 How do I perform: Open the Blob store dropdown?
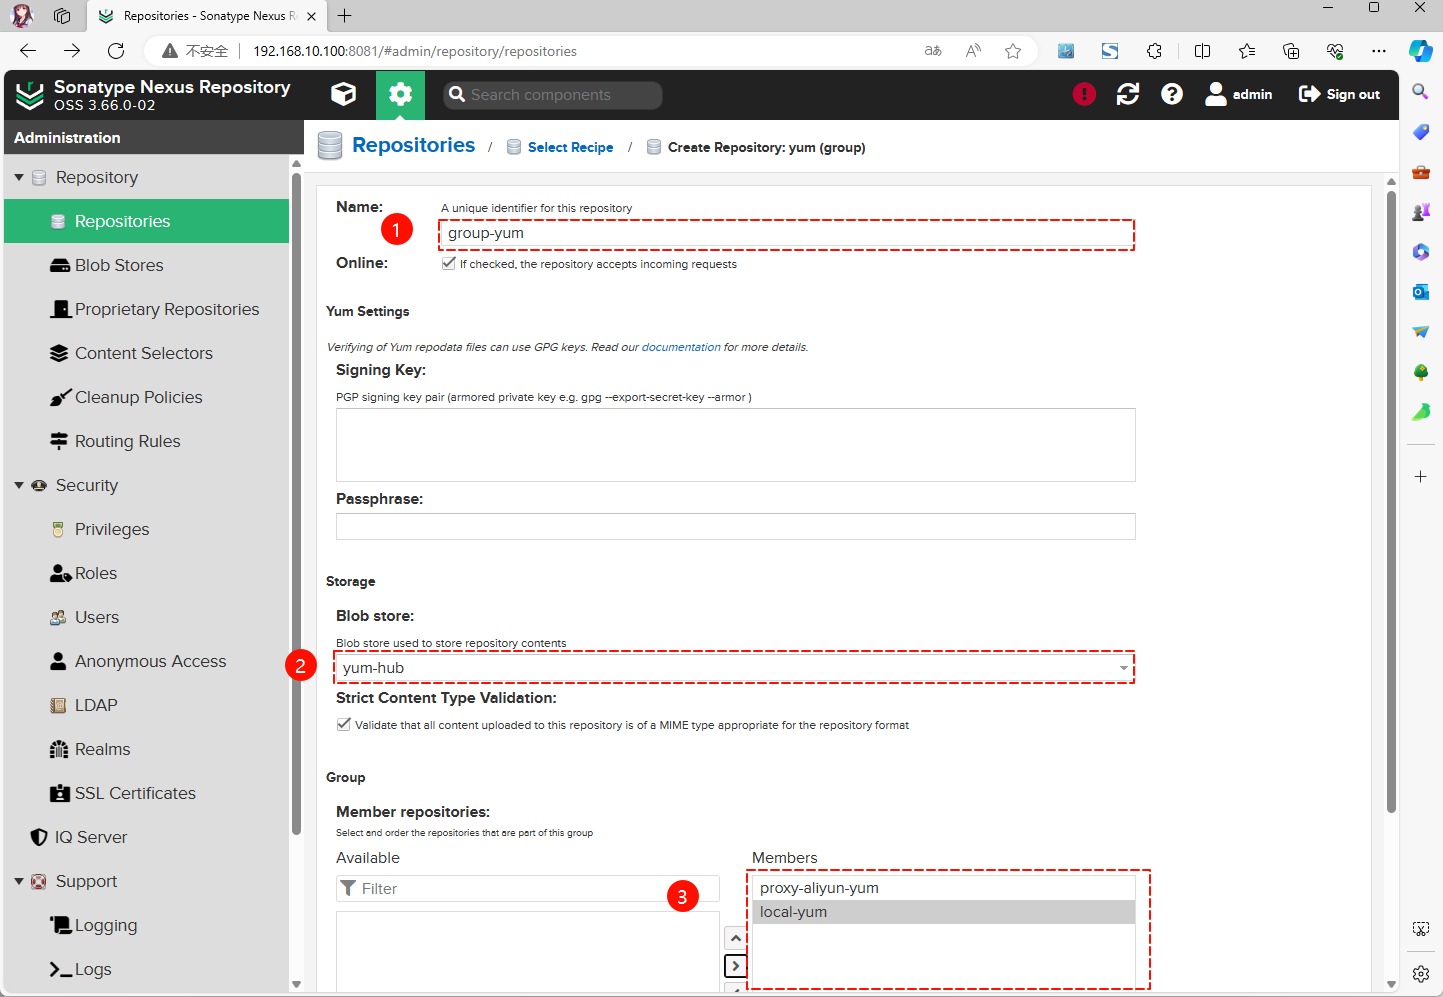point(1124,668)
